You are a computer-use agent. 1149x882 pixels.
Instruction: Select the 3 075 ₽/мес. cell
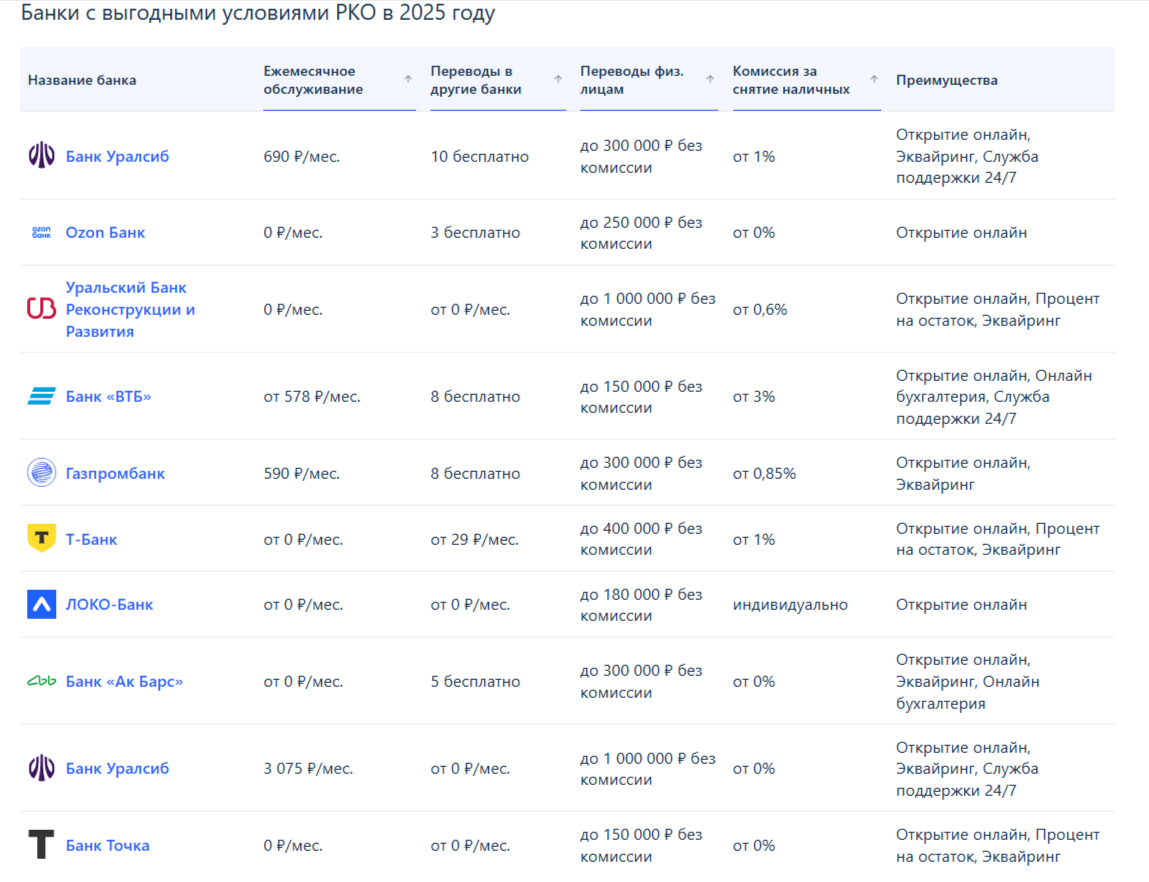click(x=309, y=768)
